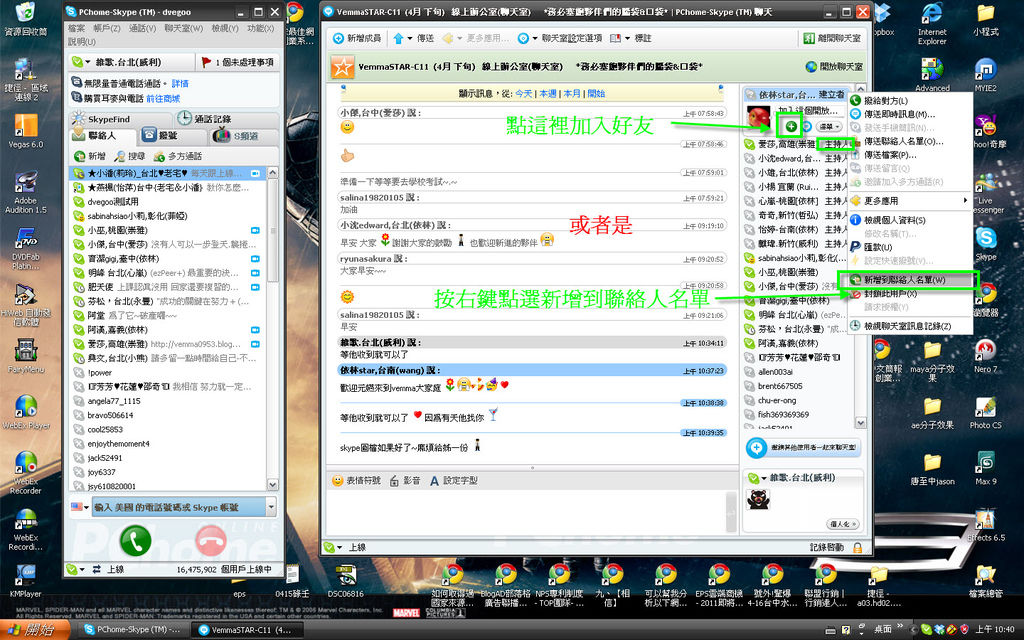Click the lock icon next to 記錄啓動
Image resolution: width=1024 pixels, height=640 pixels.
pyautogui.click(x=857, y=547)
